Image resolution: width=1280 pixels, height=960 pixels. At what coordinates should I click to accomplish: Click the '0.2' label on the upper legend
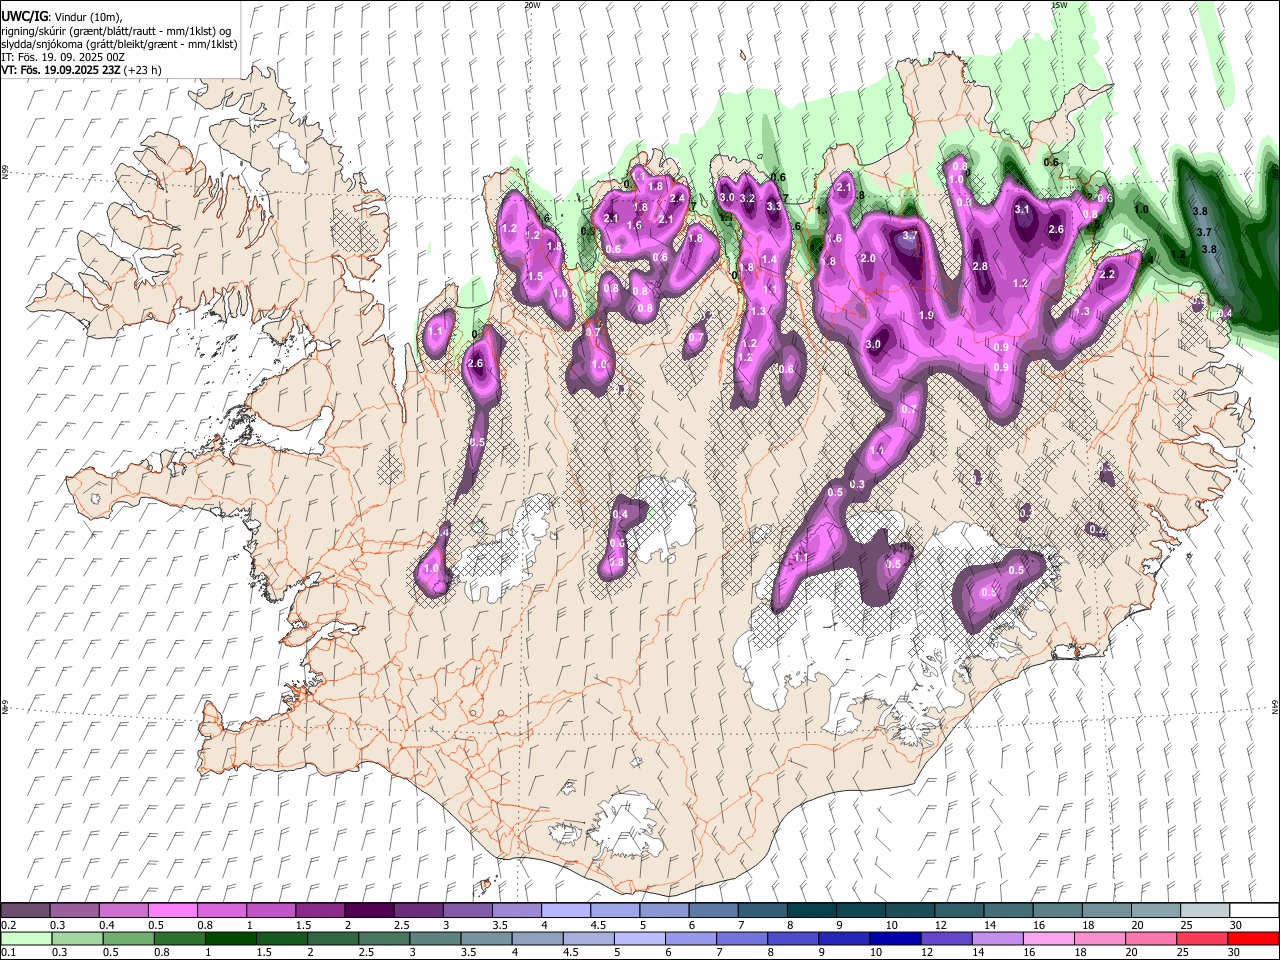(9, 925)
